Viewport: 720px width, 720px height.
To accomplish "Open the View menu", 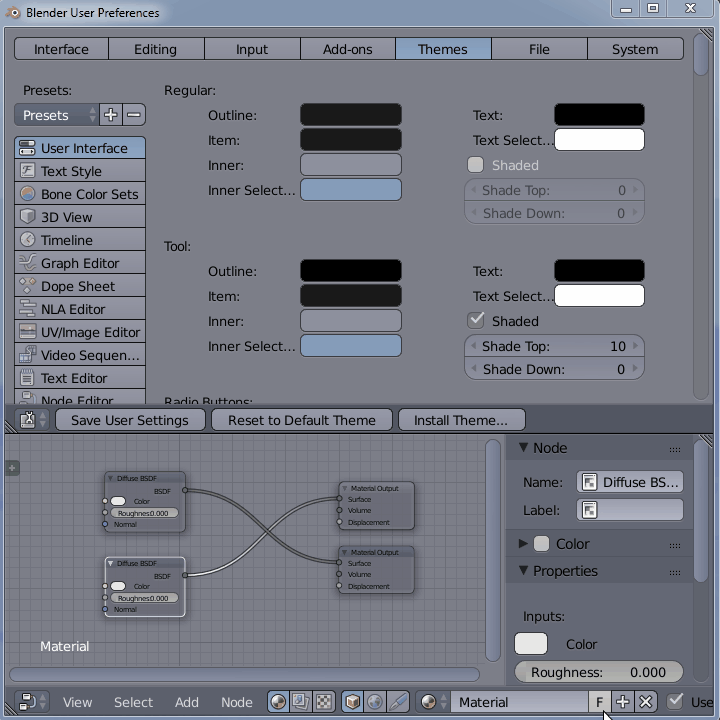I will click(77, 702).
